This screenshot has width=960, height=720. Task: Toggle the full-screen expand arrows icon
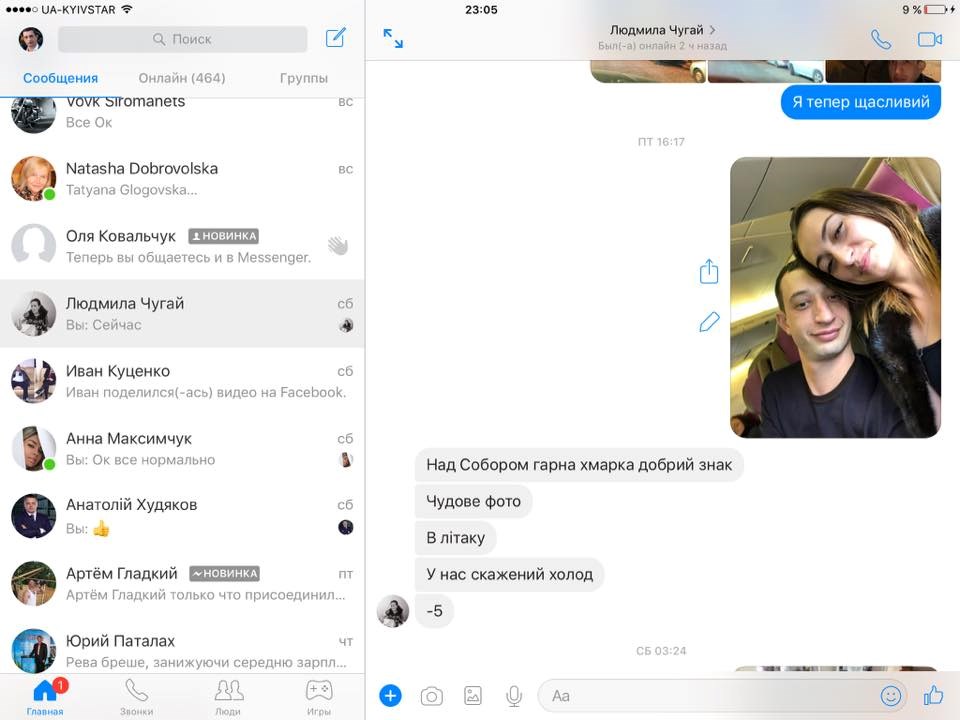click(393, 39)
